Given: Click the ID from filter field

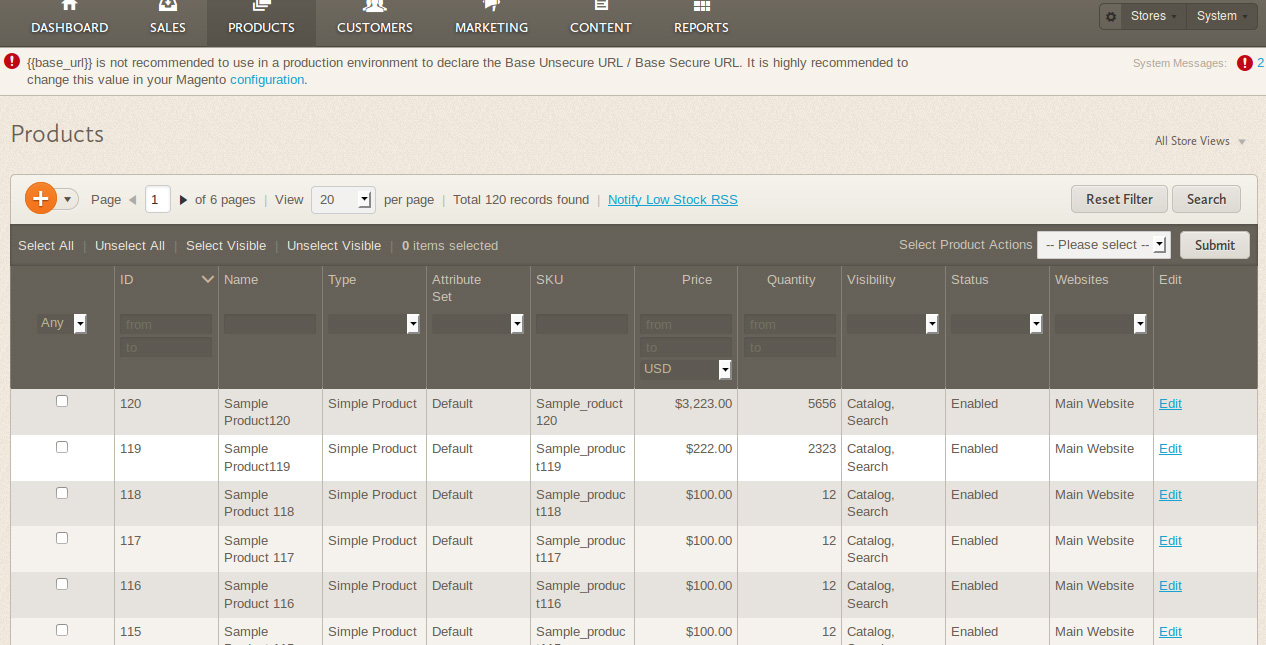Looking at the screenshot, I should [x=166, y=324].
